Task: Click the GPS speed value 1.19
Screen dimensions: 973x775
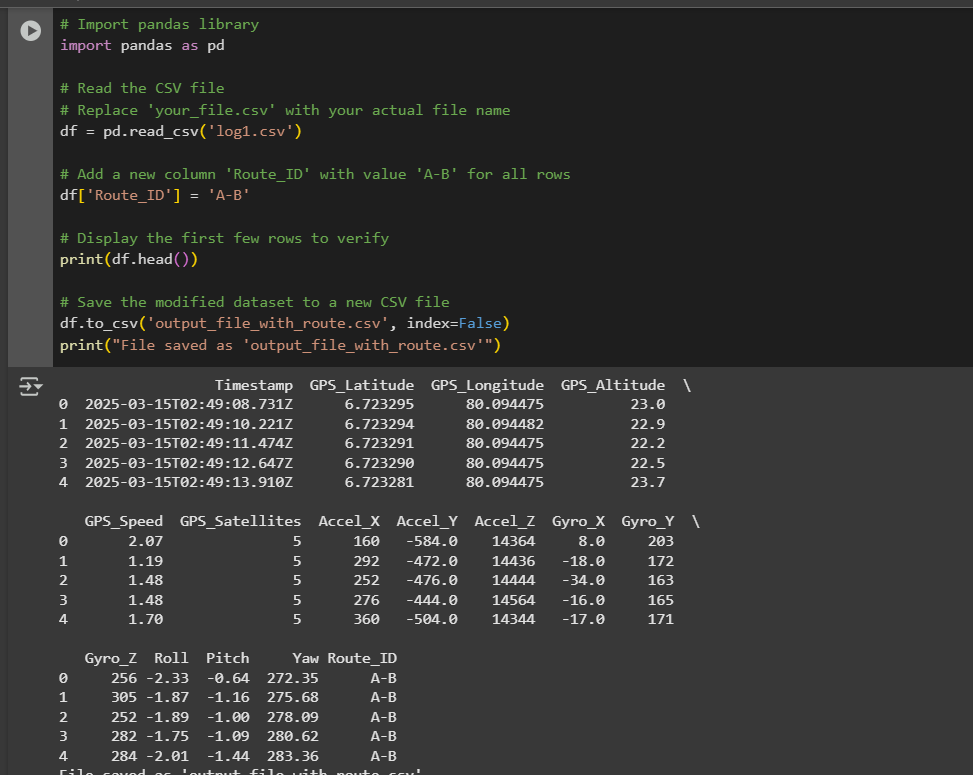Action: pyautogui.click(x=145, y=562)
